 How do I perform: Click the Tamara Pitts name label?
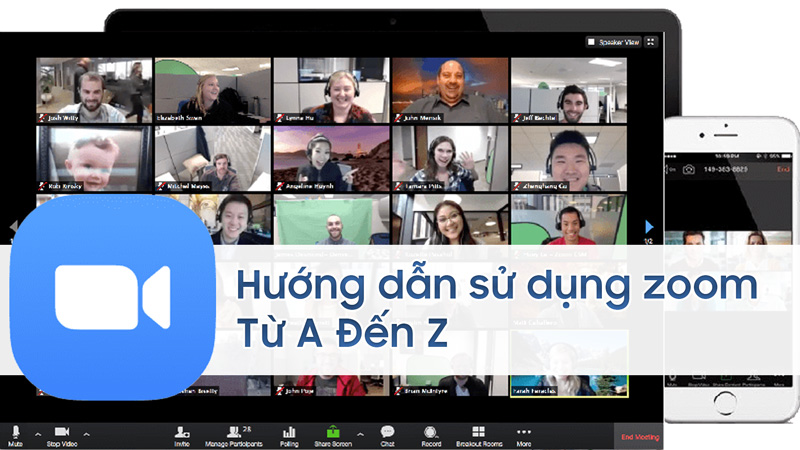[423, 186]
